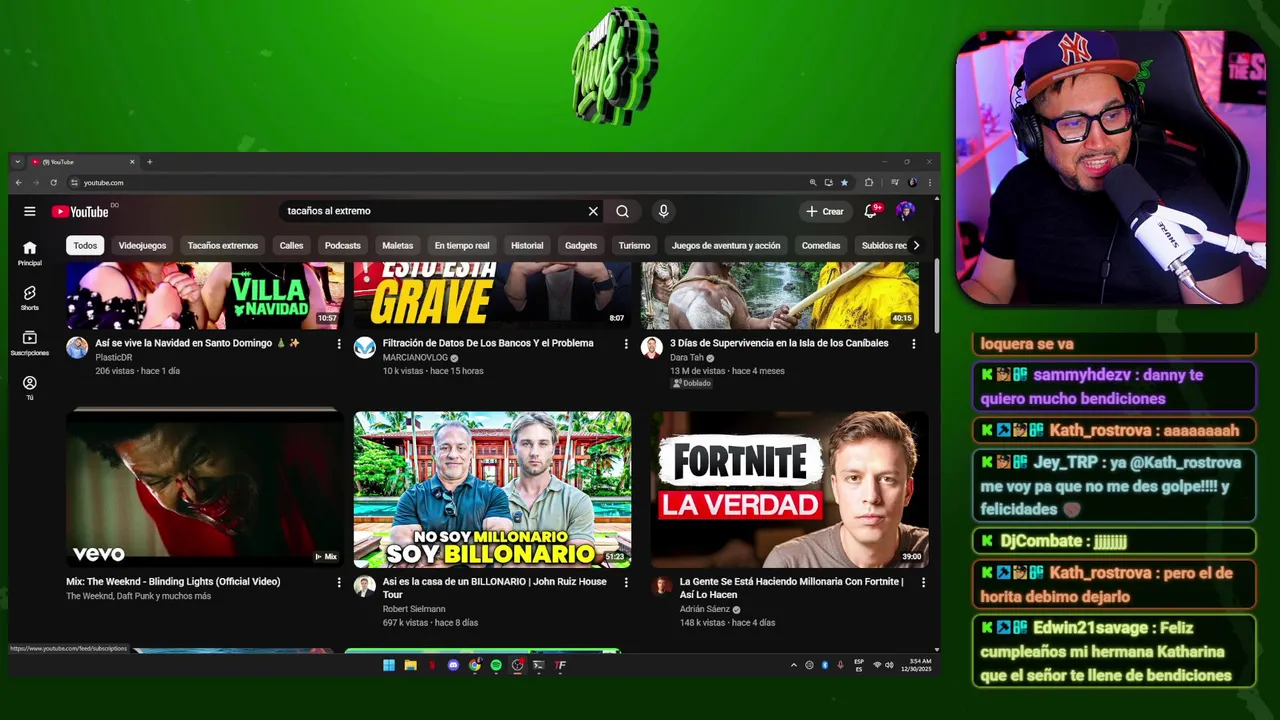Click into the YouTube search field
This screenshot has width=1280, height=720.
[435, 211]
